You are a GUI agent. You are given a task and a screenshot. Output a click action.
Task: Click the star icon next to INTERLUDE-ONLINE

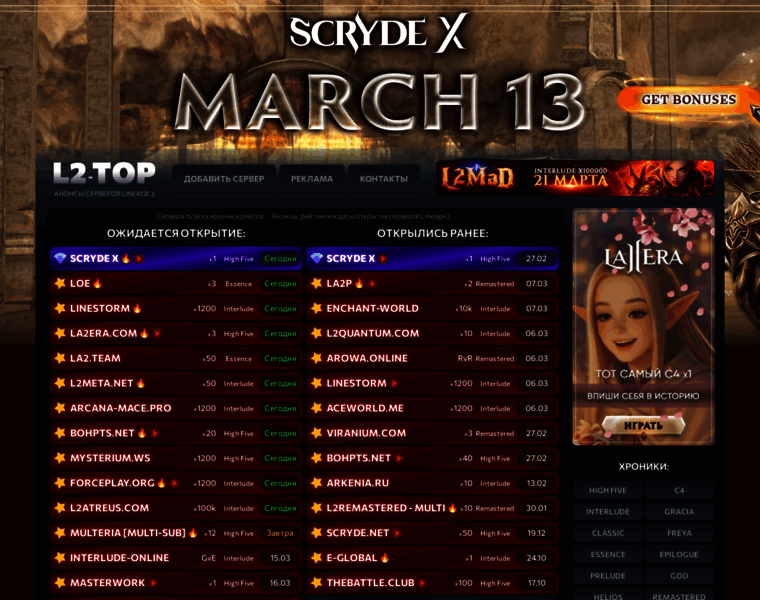(60, 558)
